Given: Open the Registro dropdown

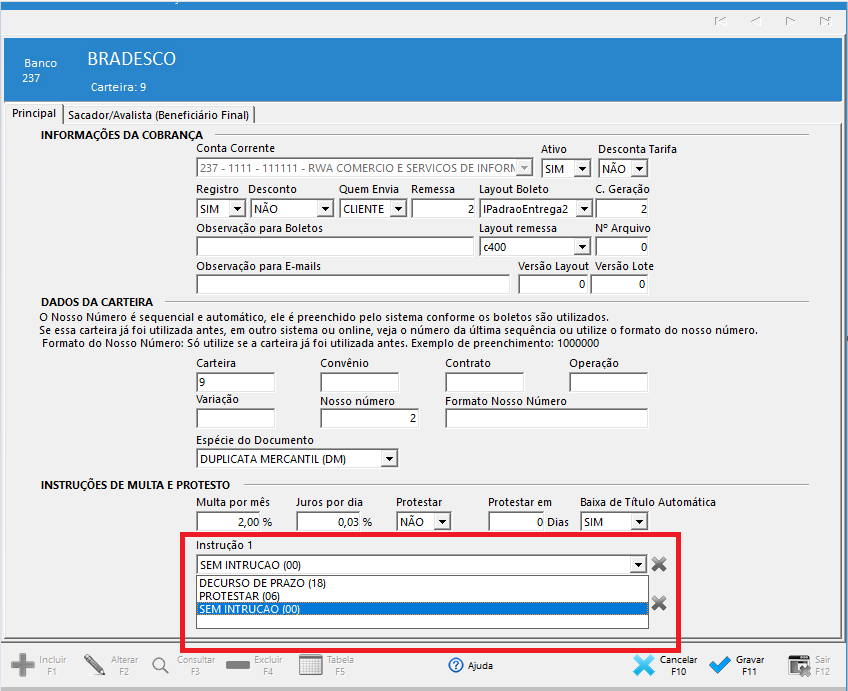Looking at the screenshot, I should point(237,209).
